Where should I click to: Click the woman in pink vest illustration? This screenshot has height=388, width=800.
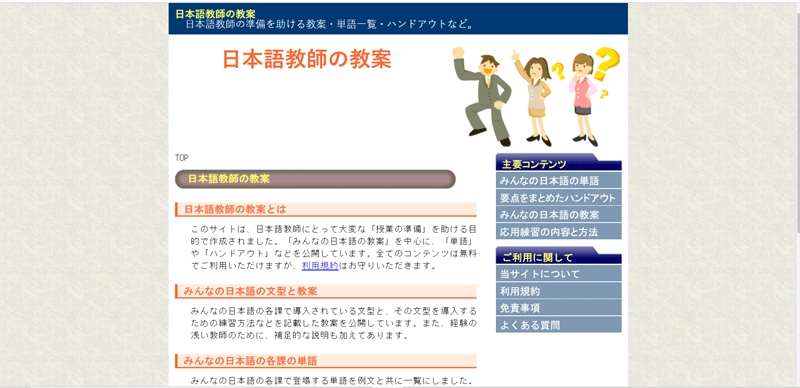[x=584, y=100]
